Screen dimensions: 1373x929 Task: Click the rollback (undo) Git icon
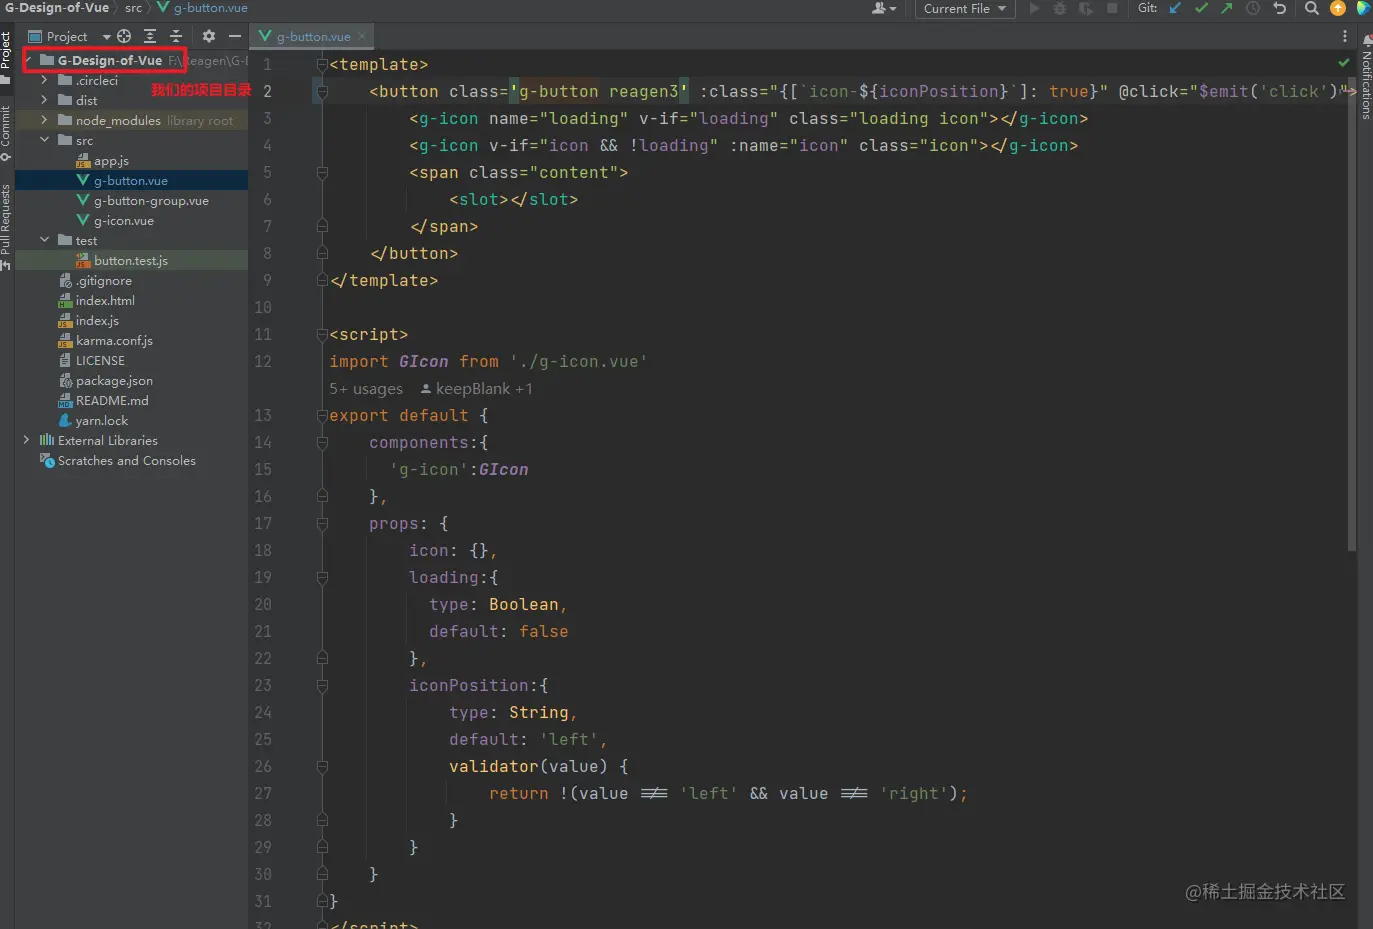click(1280, 8)
